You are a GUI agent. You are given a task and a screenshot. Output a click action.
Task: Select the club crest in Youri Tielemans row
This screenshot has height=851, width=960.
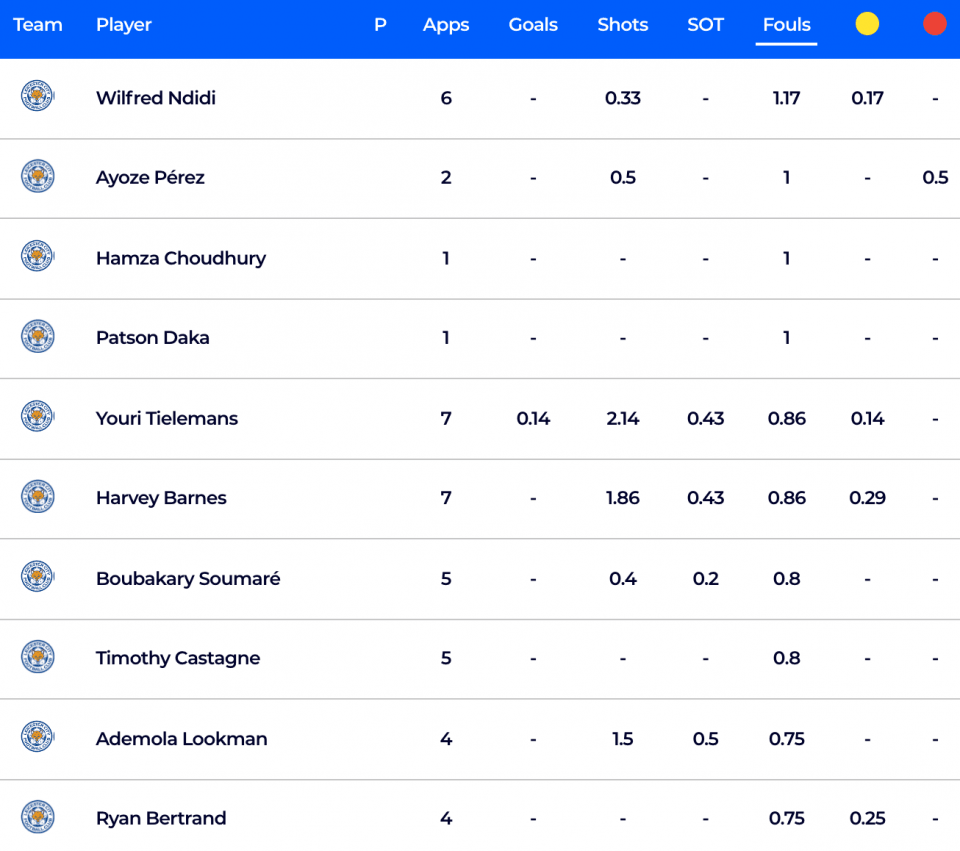pos(37,416)
